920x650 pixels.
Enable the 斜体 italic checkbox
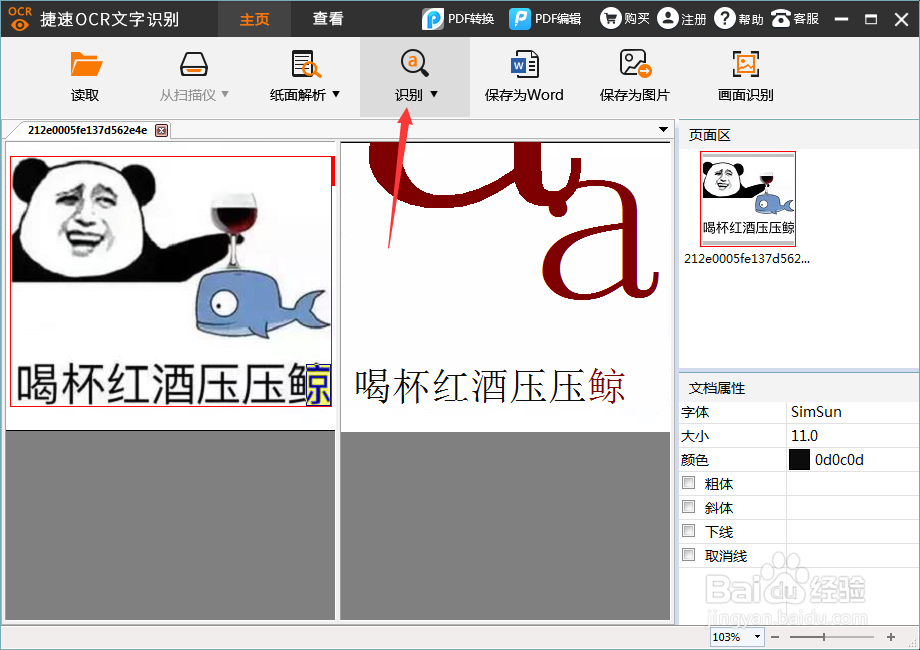[x=688, y=507]
